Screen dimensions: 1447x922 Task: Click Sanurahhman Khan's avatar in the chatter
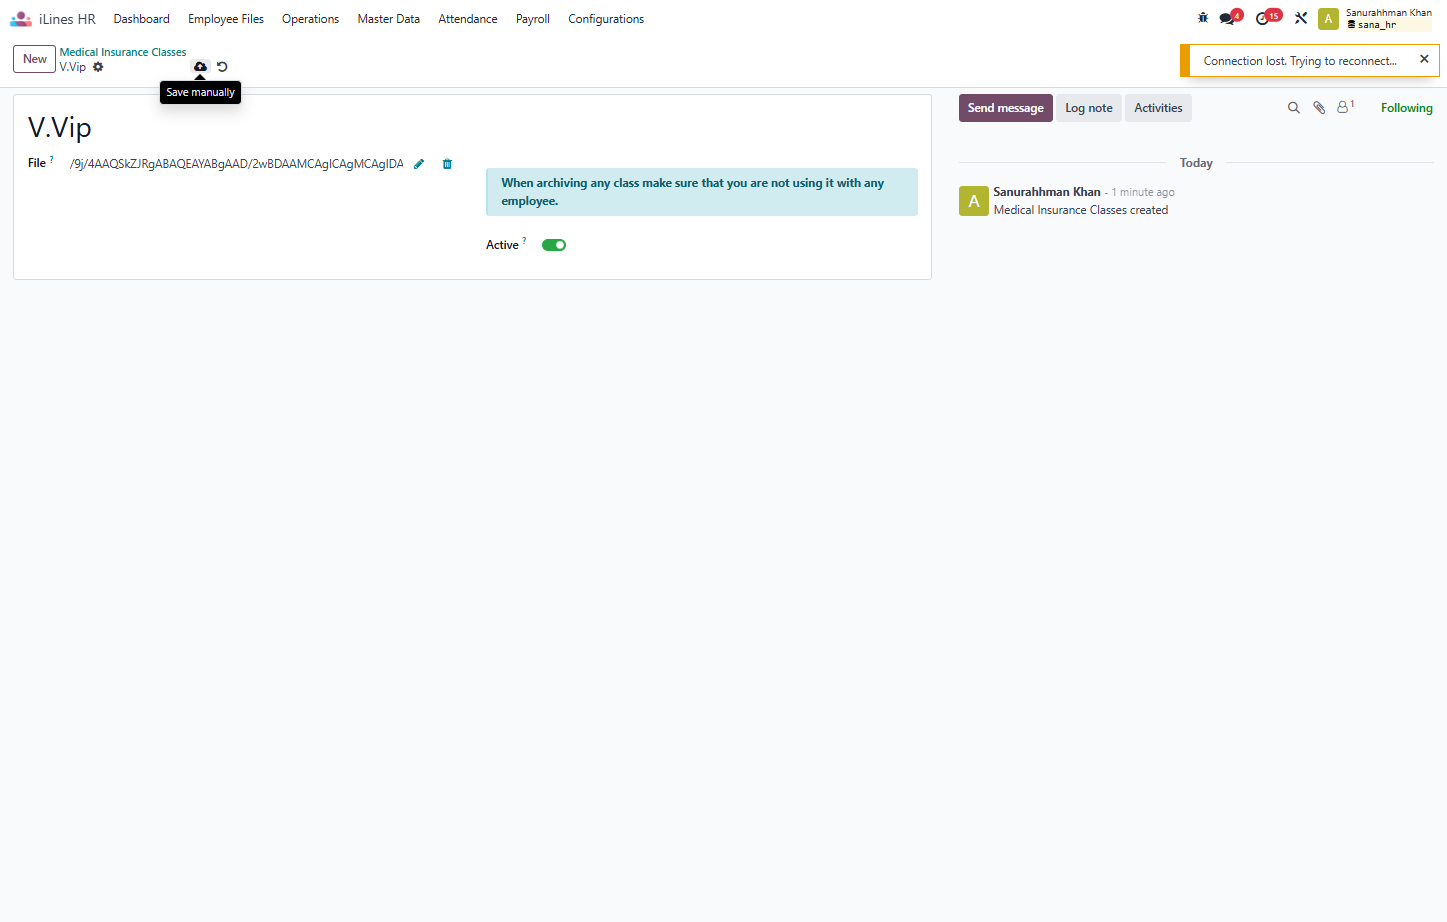[974, 201]
